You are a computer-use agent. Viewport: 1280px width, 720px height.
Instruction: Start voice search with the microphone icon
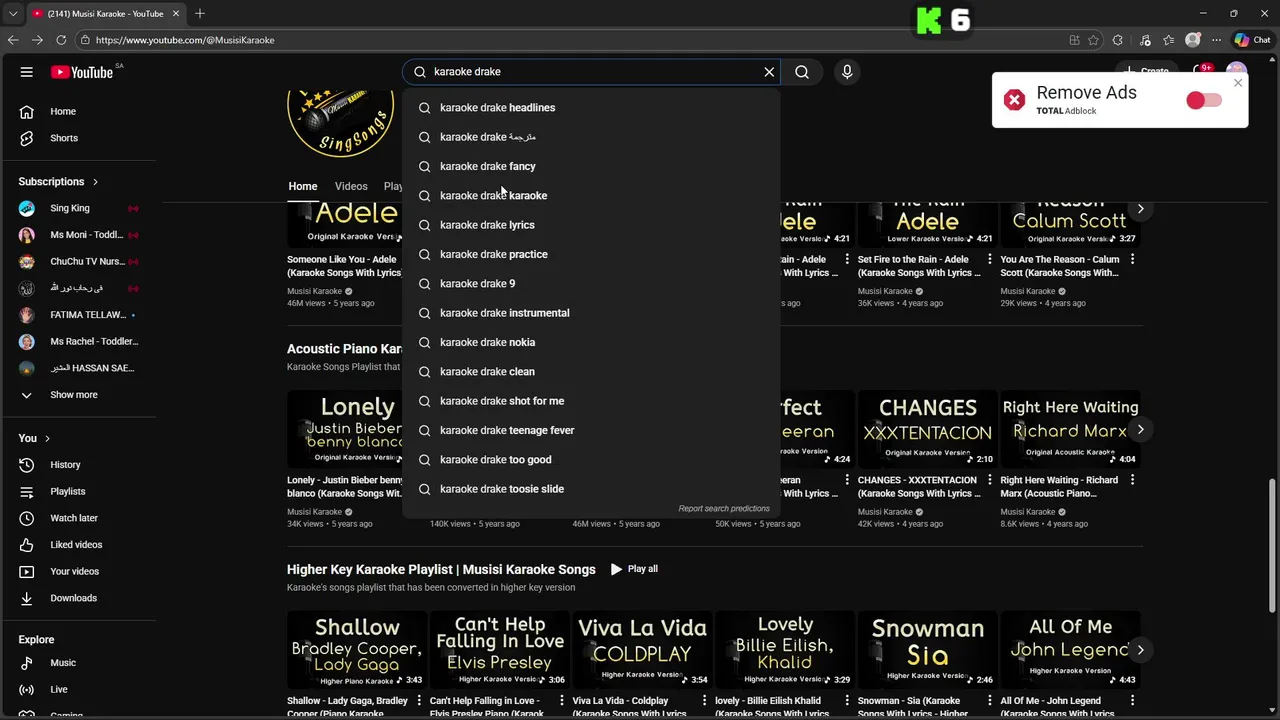point(847,72)
